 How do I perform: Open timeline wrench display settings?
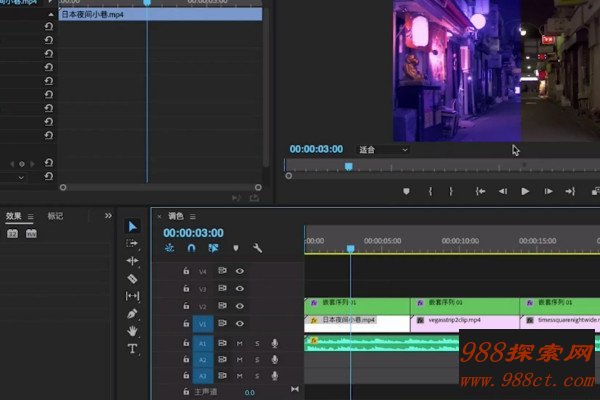(x=257, y=248)
